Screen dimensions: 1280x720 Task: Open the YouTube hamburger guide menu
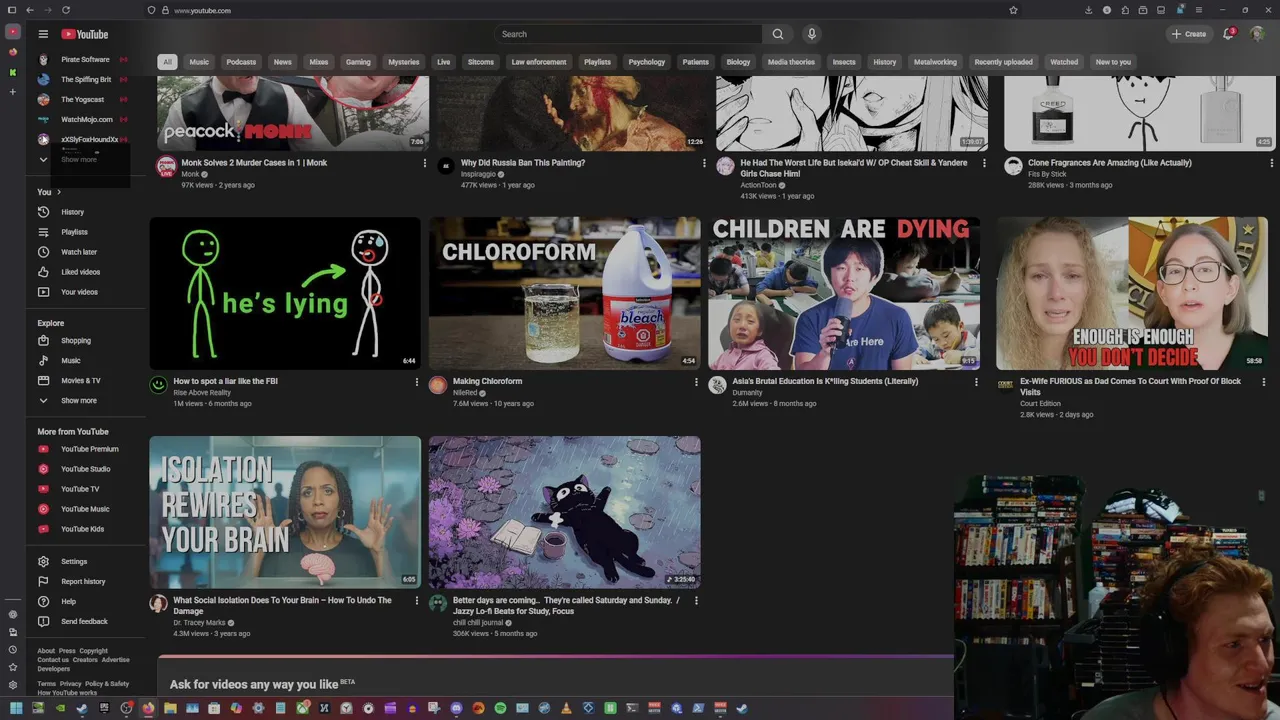coord(43,34)
